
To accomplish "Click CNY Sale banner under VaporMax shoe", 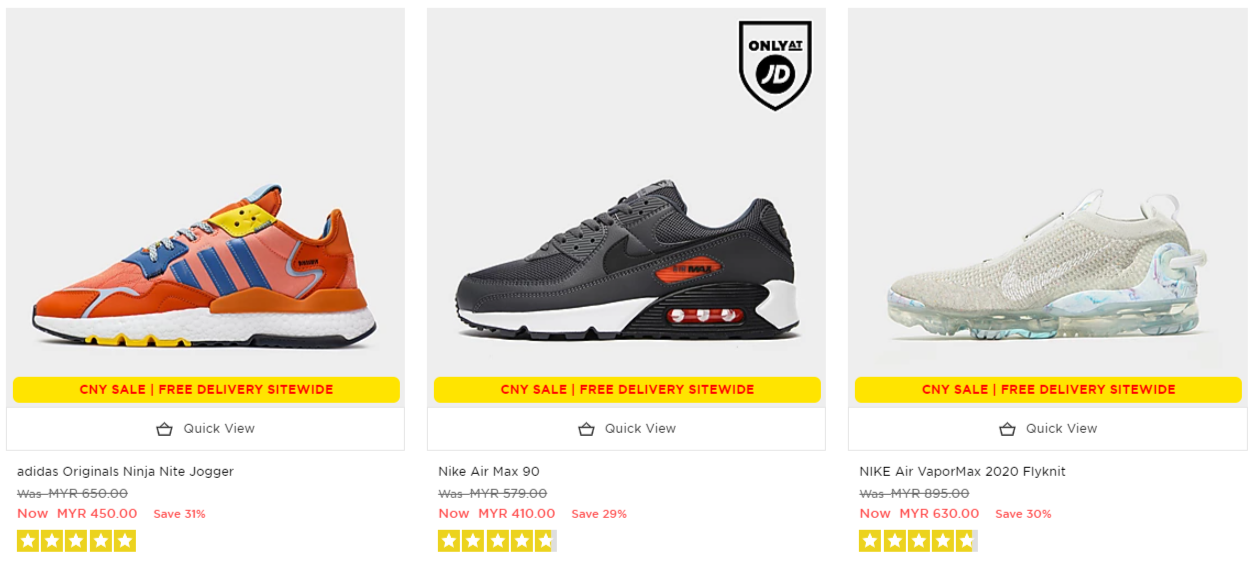I will point(1048,390).
